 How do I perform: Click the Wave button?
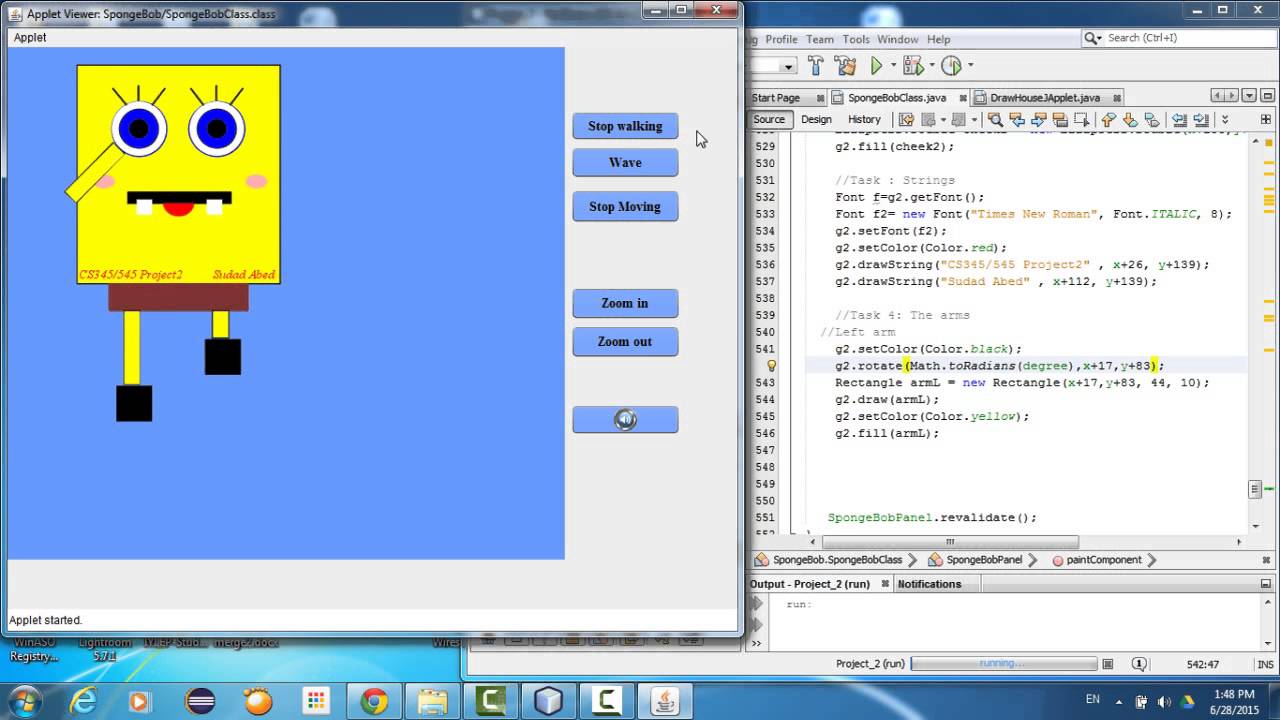click(x=625, y=162)
